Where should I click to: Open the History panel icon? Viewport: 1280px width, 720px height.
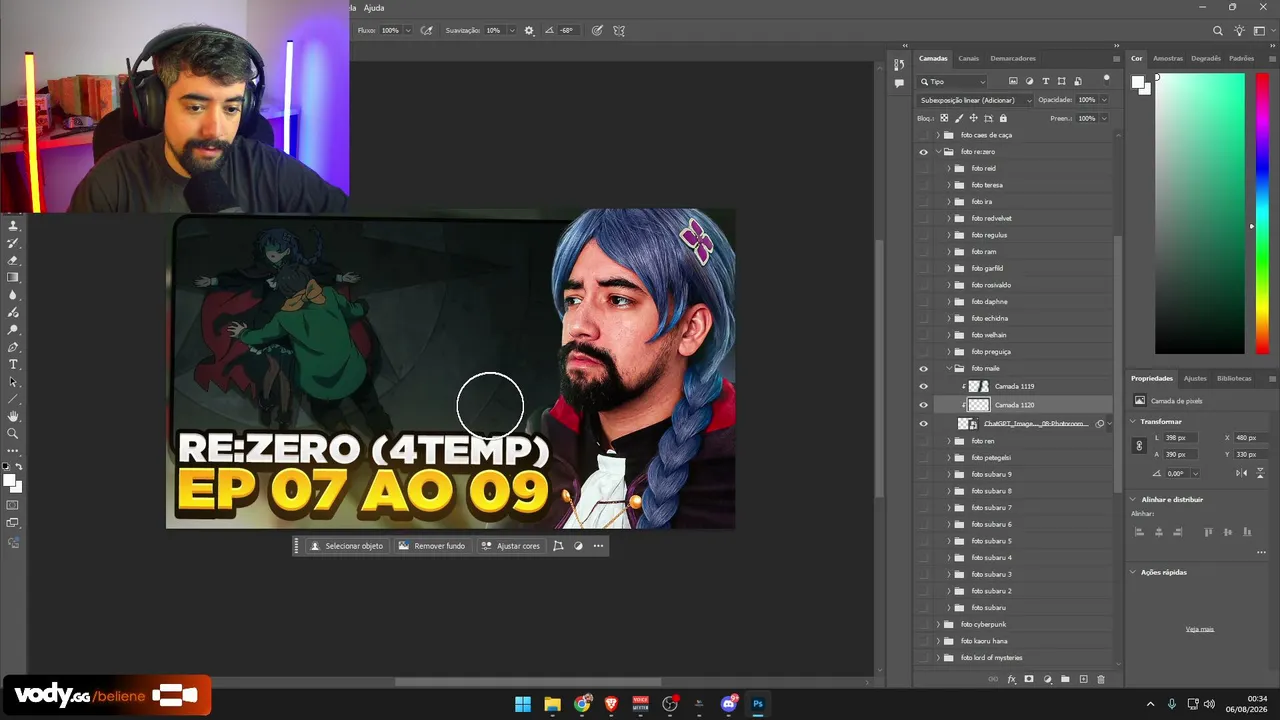click(899, 65)
